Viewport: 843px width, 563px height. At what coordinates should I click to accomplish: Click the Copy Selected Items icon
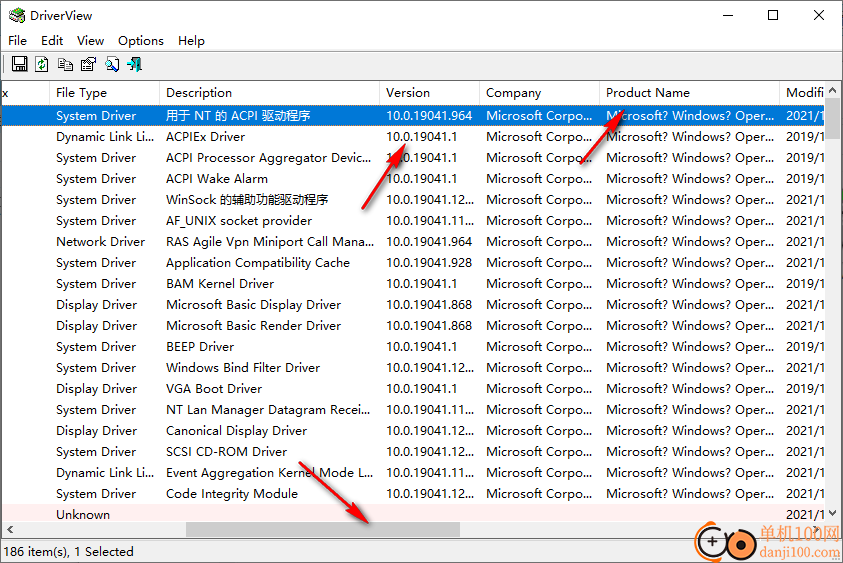click(65, 65)
